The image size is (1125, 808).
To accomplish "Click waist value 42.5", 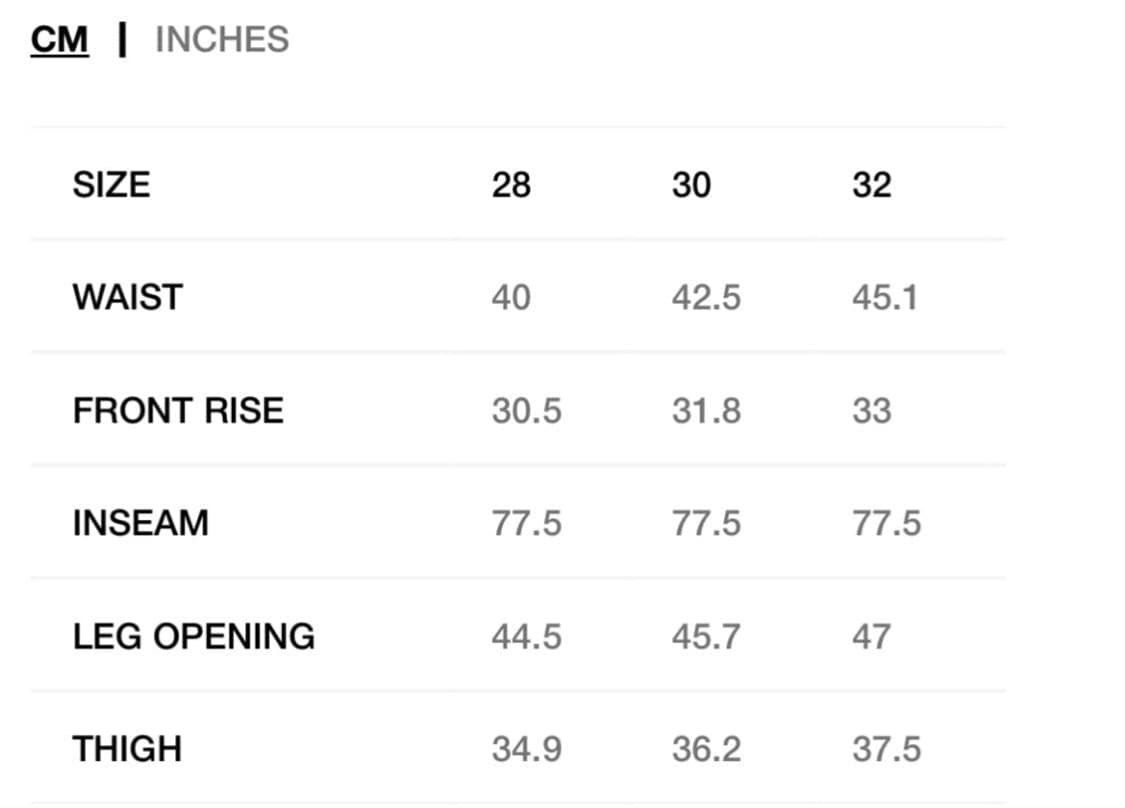I will (706, 298).
